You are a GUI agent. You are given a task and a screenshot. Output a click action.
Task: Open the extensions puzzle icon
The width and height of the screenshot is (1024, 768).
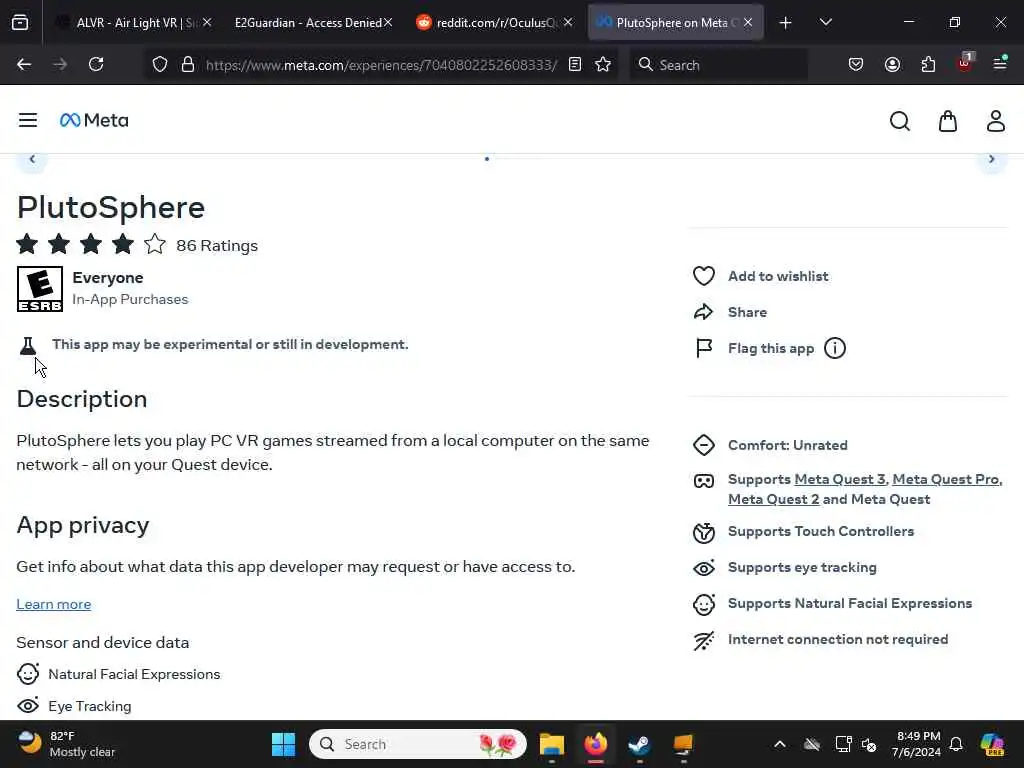(x=928, y=64)
